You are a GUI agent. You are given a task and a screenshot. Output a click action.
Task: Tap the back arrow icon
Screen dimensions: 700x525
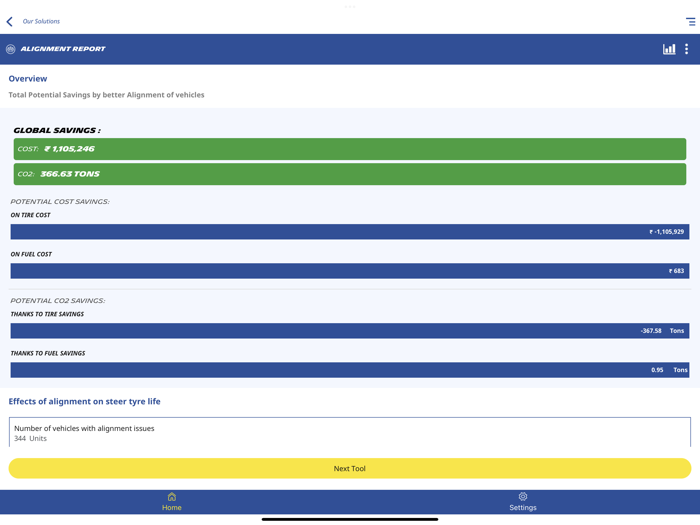[9, 21]
